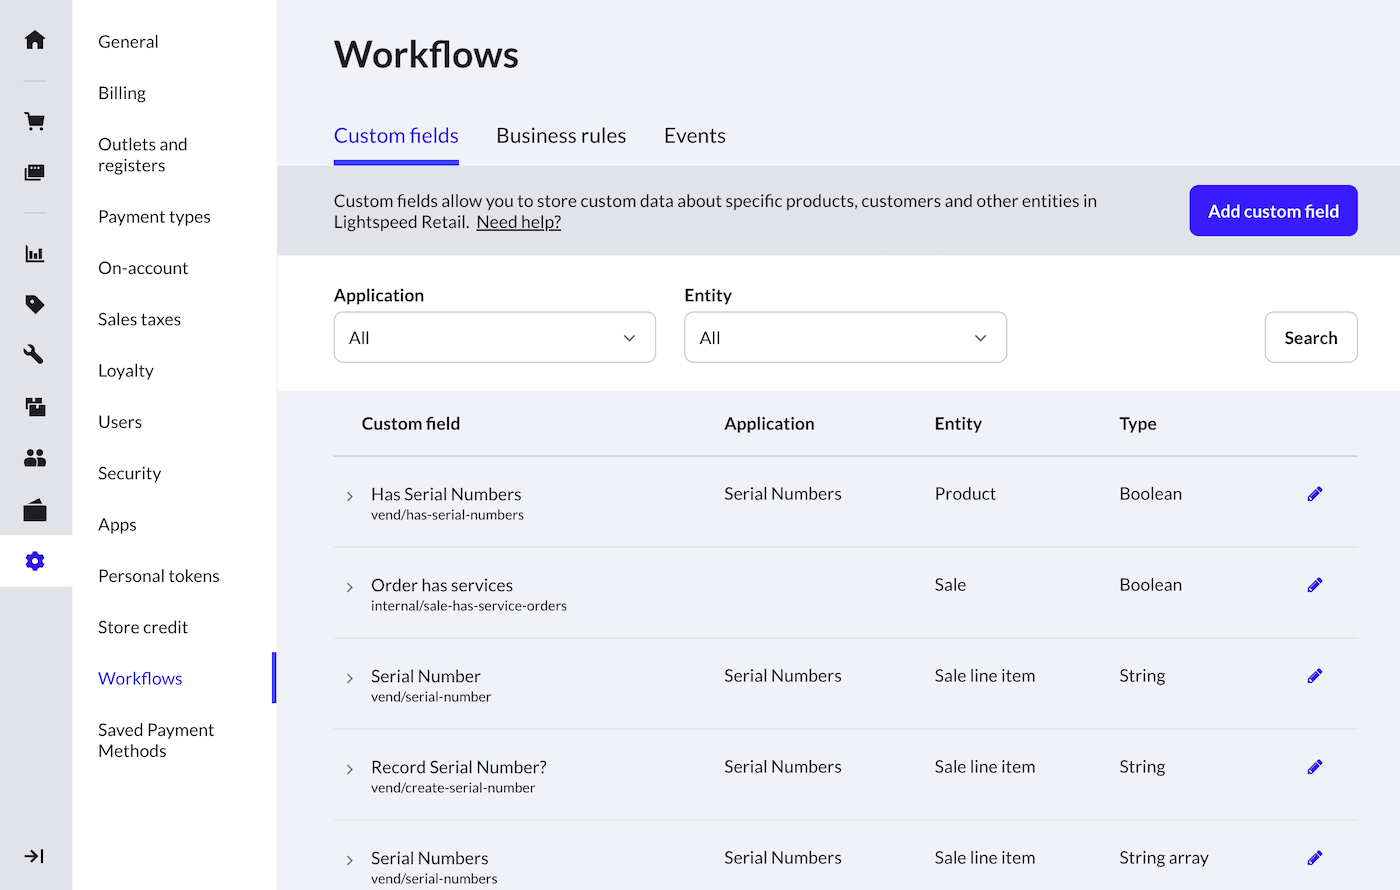Edit the Record Serial Number? field
The height and width of the screenshot is (890, 1400).
[1314, 767]
